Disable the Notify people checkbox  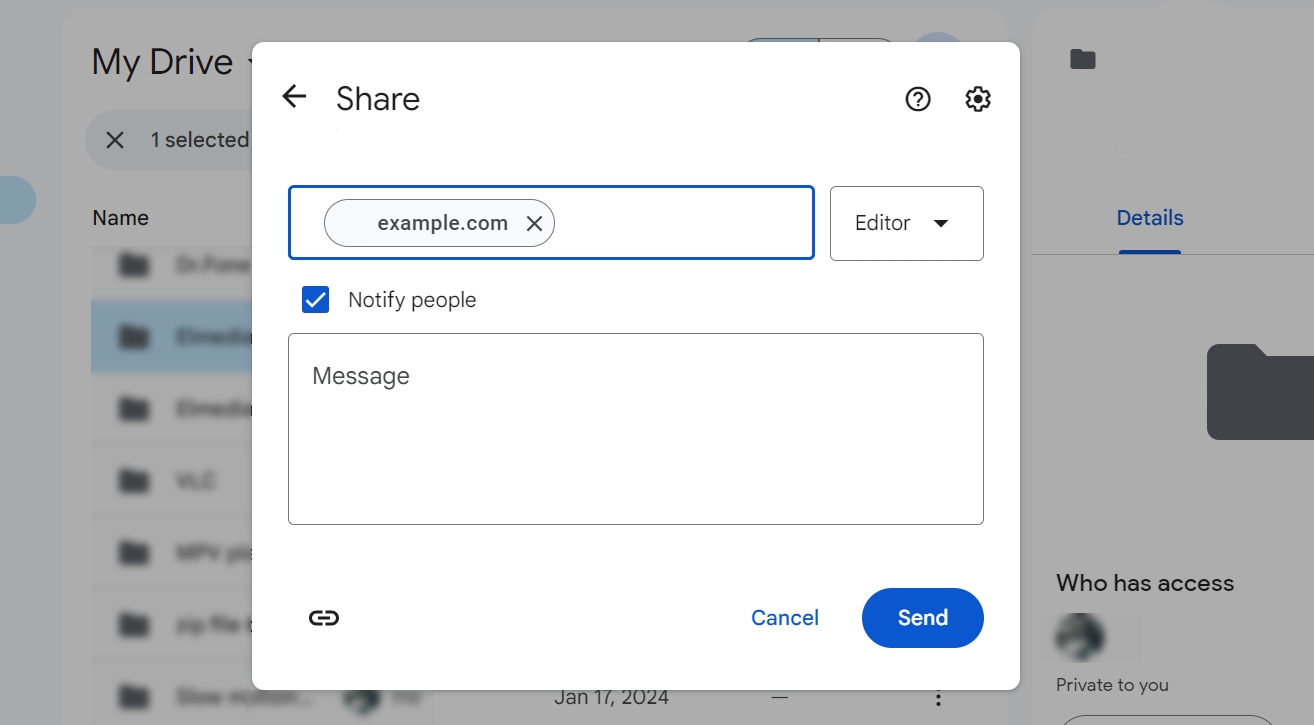coord(315,299)
